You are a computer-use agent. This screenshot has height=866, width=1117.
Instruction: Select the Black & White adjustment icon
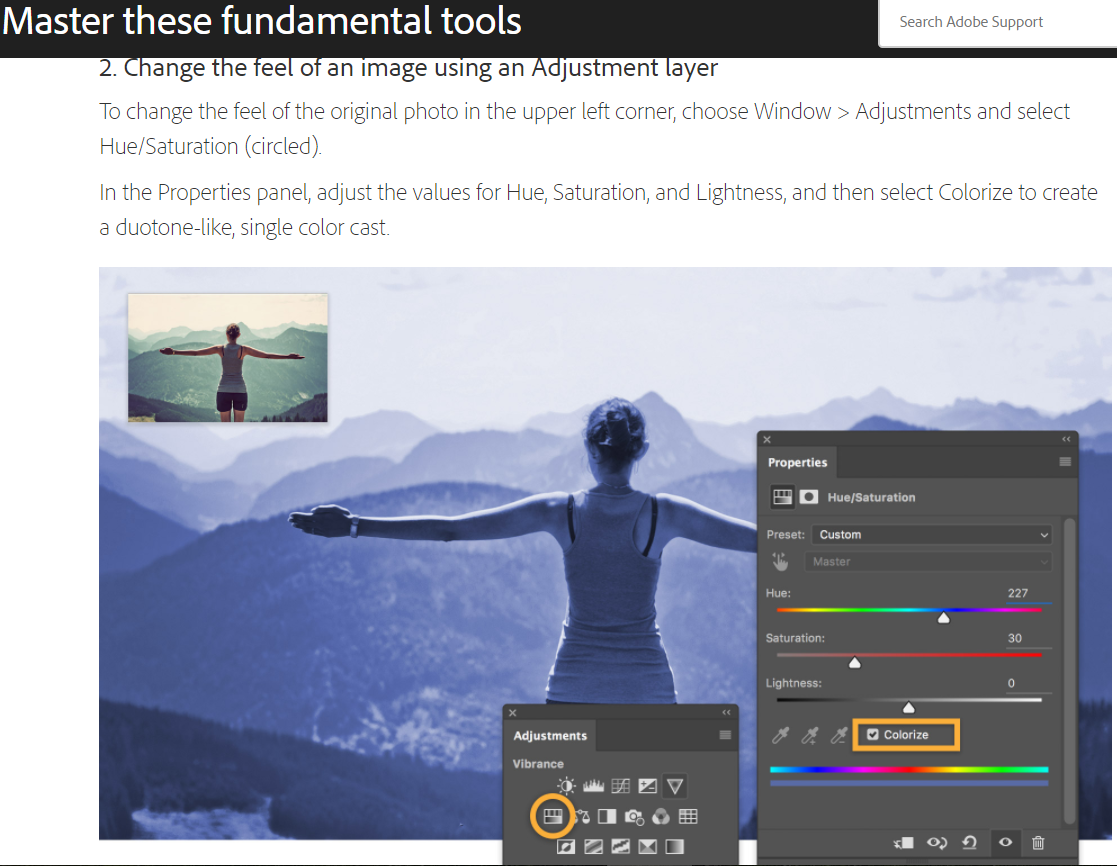point(607,816)
